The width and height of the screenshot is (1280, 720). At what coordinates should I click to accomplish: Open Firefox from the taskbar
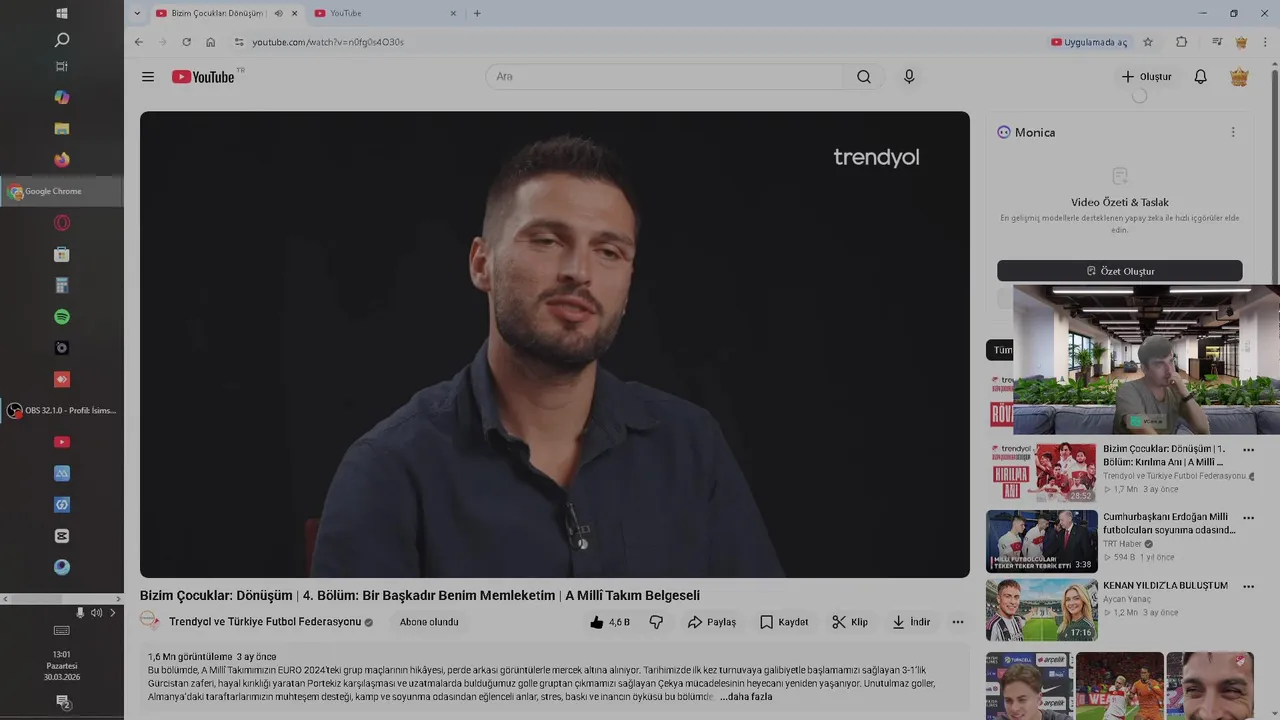point(62,160)
